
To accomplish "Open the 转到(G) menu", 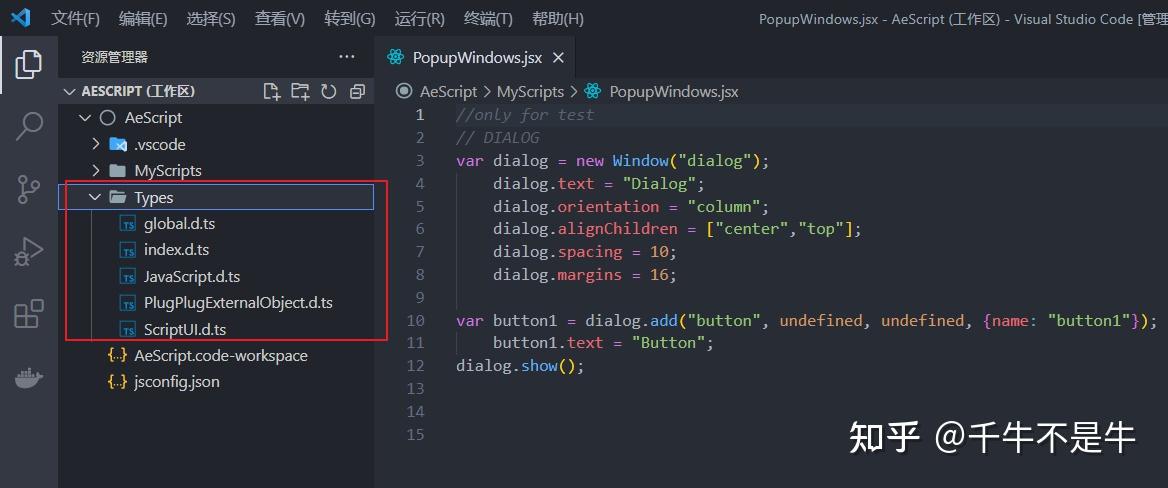I will coord(350,19).
